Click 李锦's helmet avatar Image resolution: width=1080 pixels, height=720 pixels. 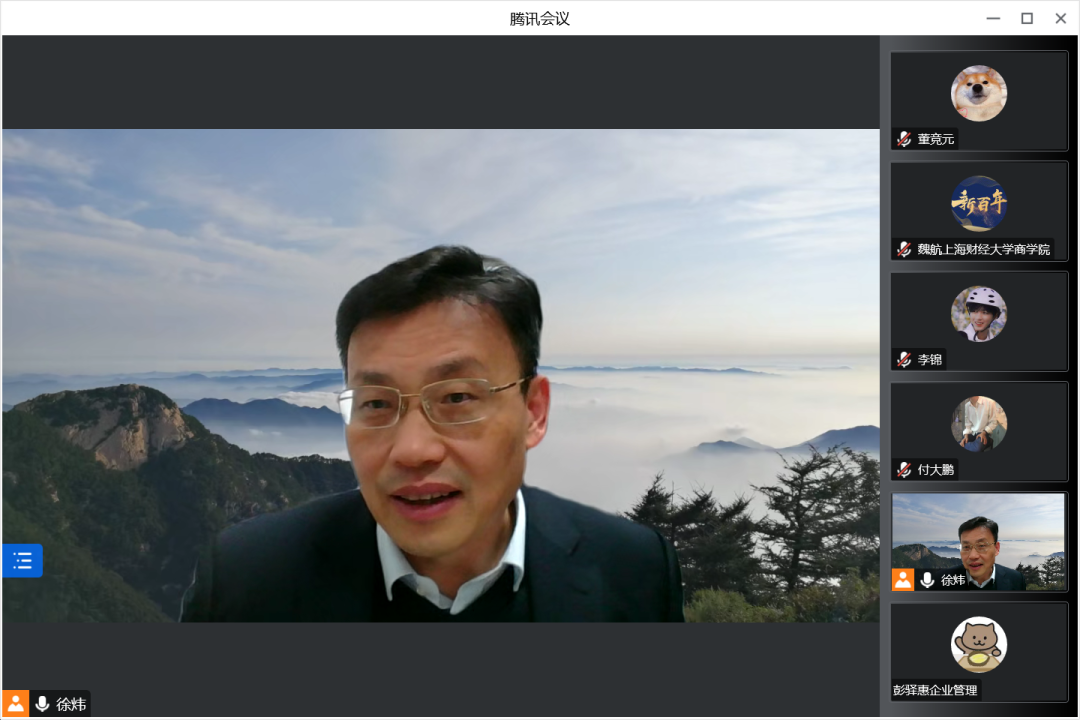pyautogui.click(x=979, y=313)
